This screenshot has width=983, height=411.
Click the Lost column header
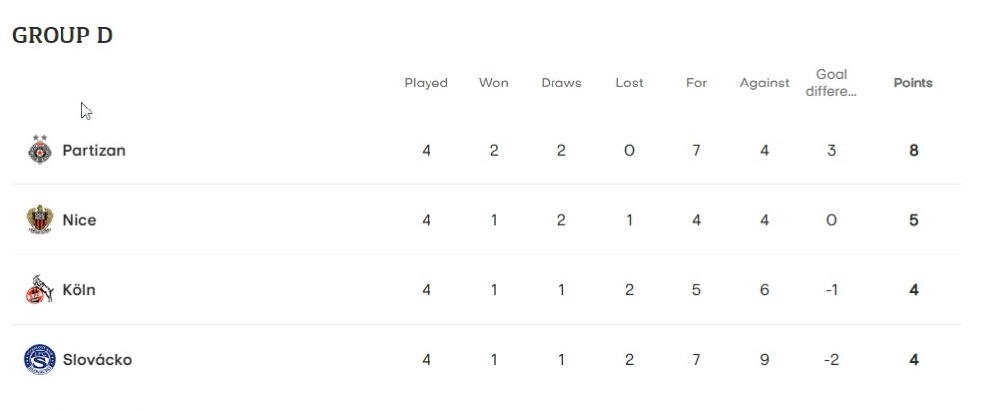tap(629, 83)
